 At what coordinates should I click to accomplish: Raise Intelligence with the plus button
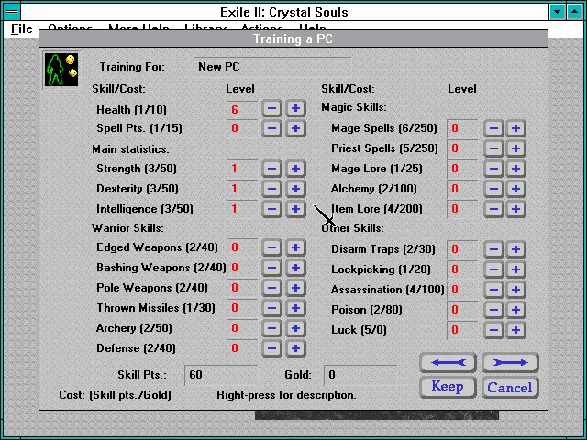point(295,209)
